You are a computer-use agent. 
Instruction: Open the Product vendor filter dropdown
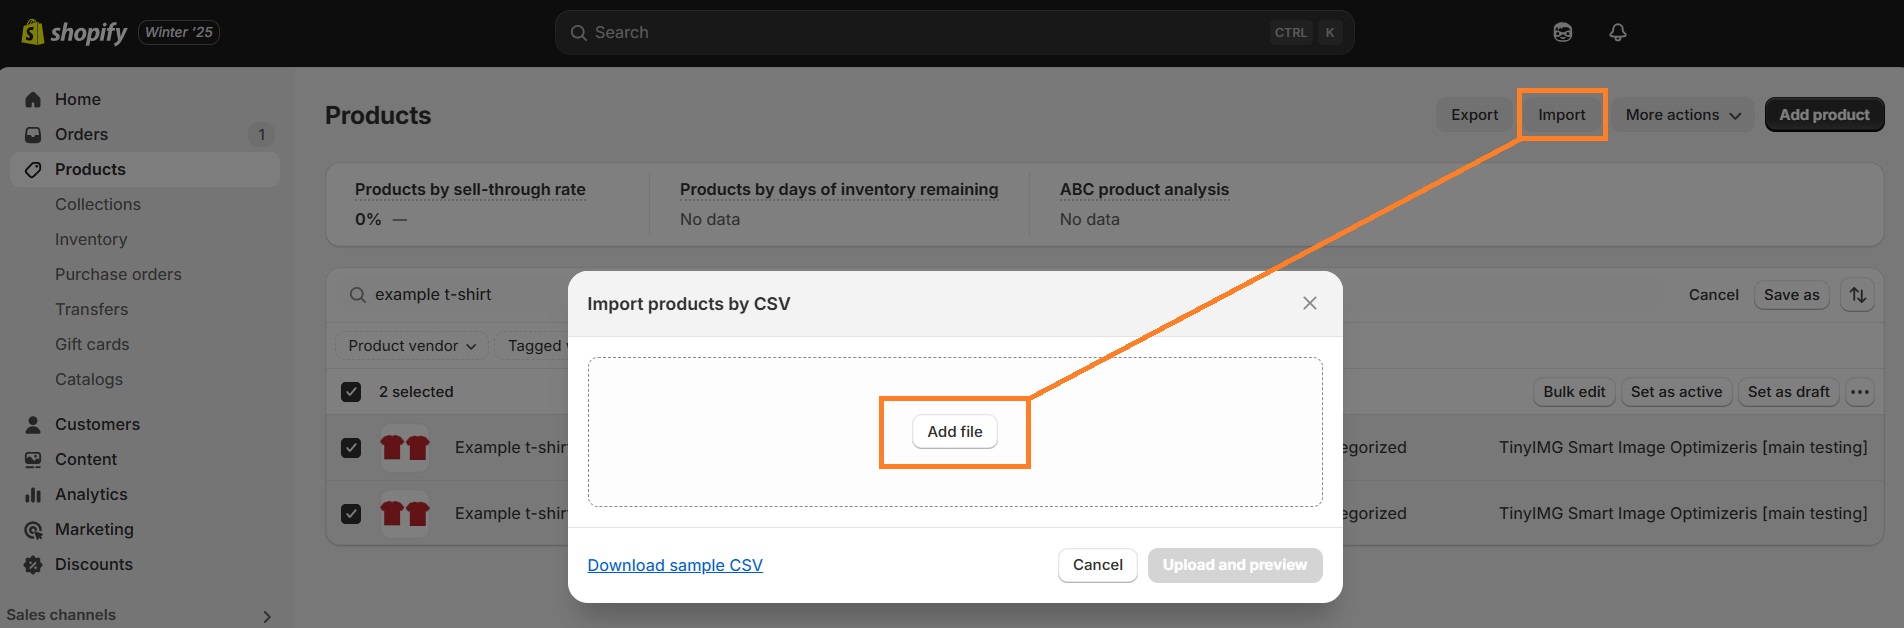[410, 345]
